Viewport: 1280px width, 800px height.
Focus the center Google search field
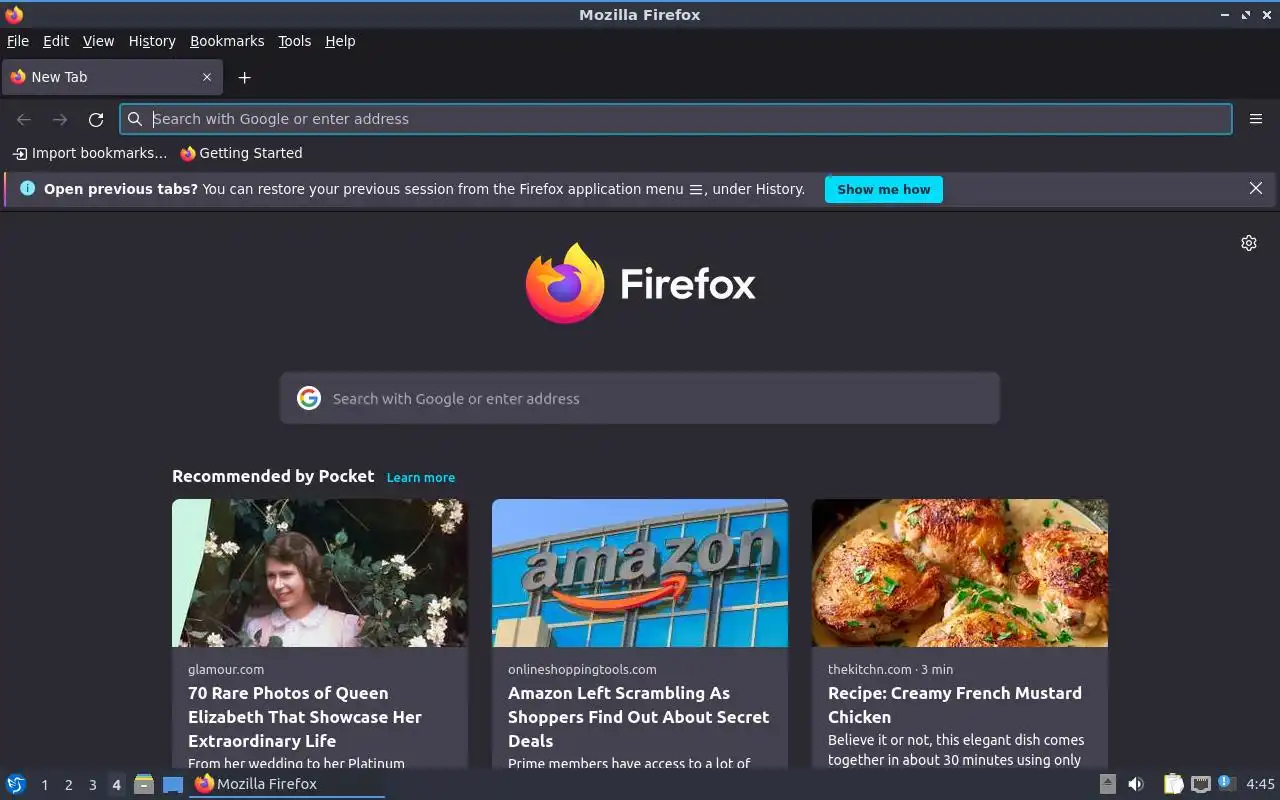point(640,398)
